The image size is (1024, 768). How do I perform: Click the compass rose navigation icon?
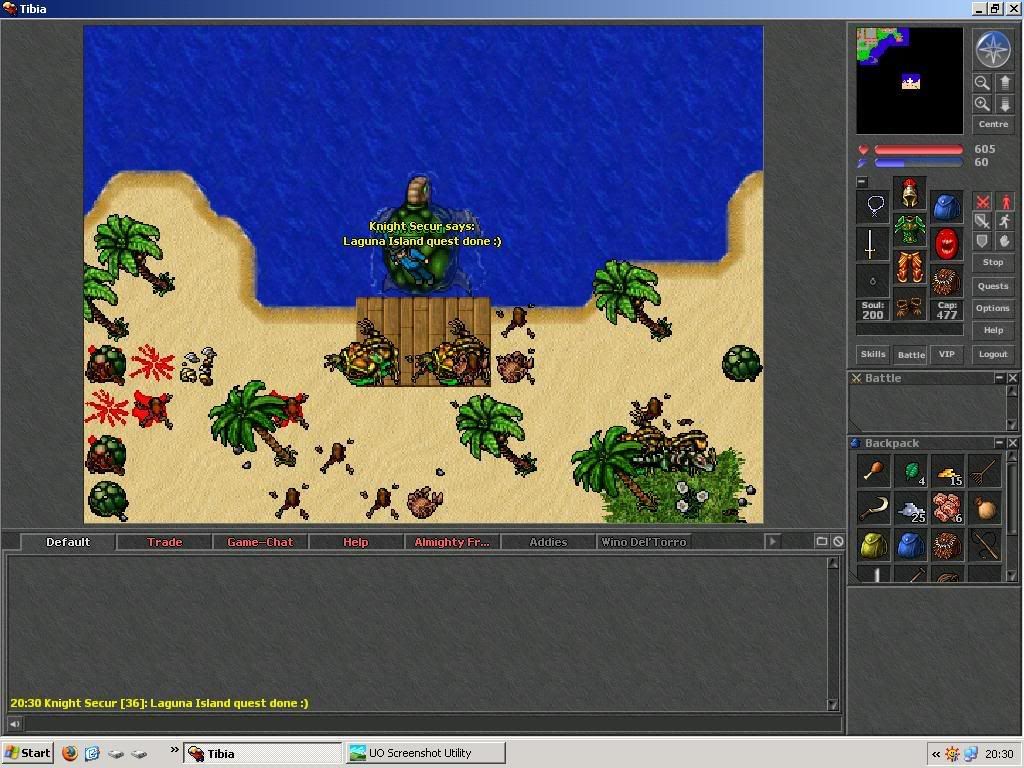(993, 50)
